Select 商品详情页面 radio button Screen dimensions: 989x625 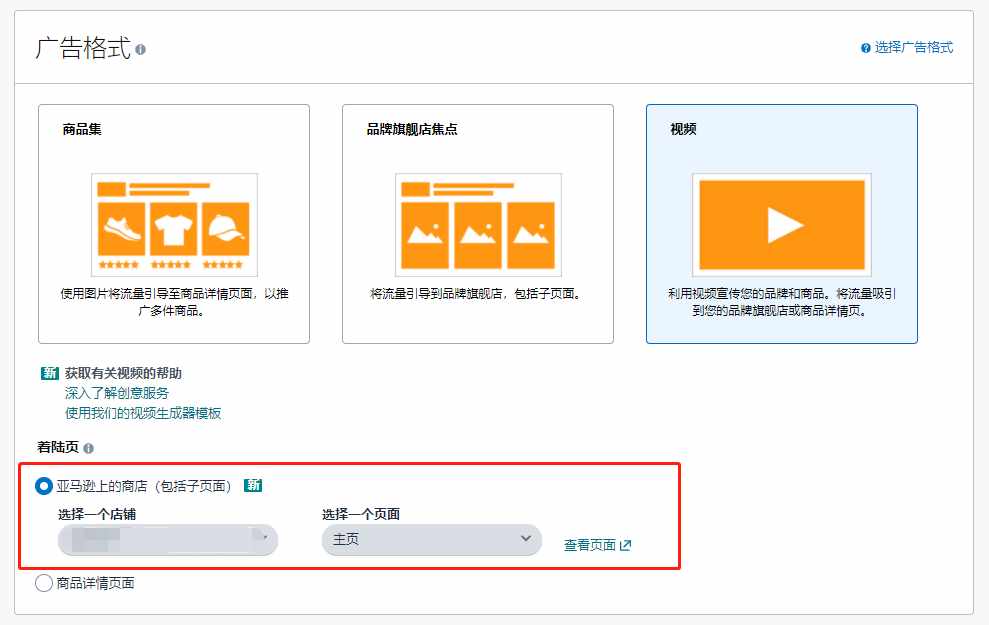[44, 583]
